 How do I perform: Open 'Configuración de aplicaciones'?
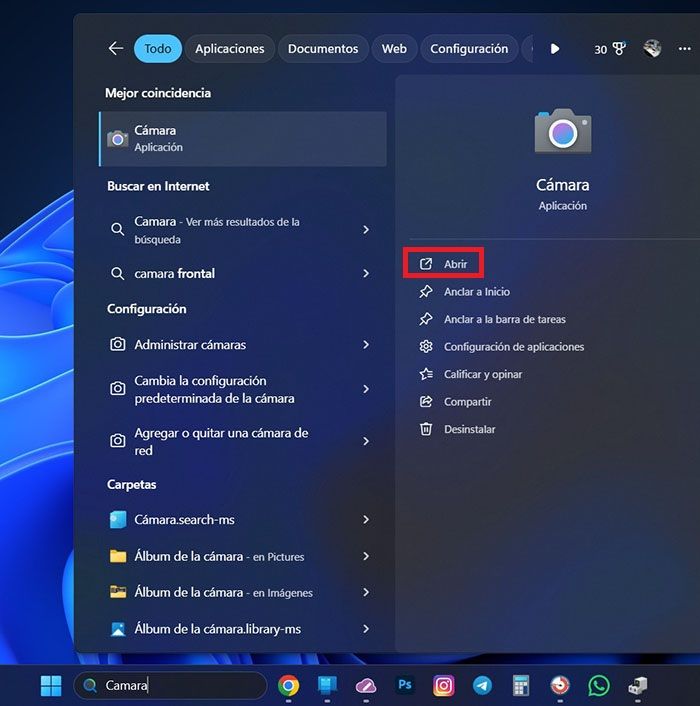[514, 347]
